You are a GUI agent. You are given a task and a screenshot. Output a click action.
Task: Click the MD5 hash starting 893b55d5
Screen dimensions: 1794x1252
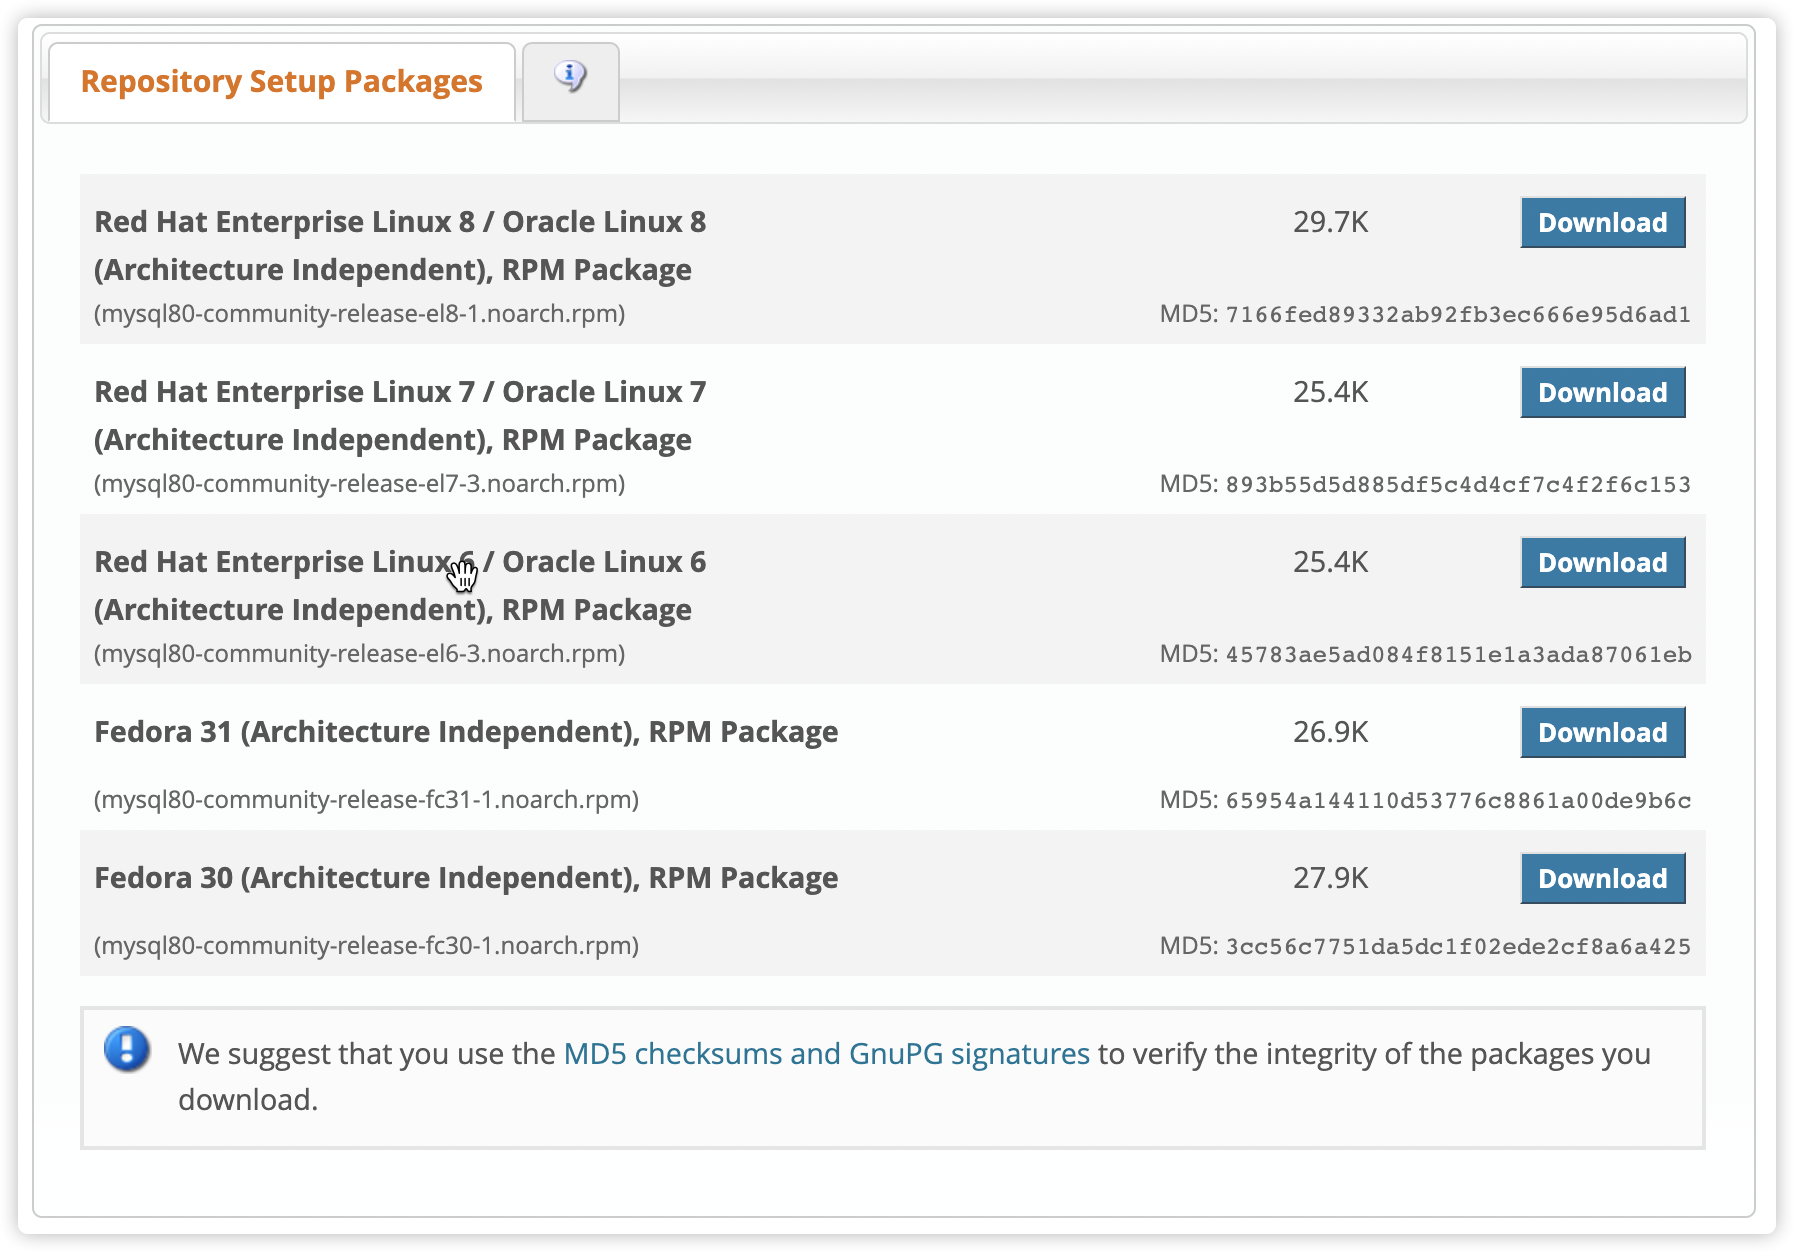point(1458,485)
